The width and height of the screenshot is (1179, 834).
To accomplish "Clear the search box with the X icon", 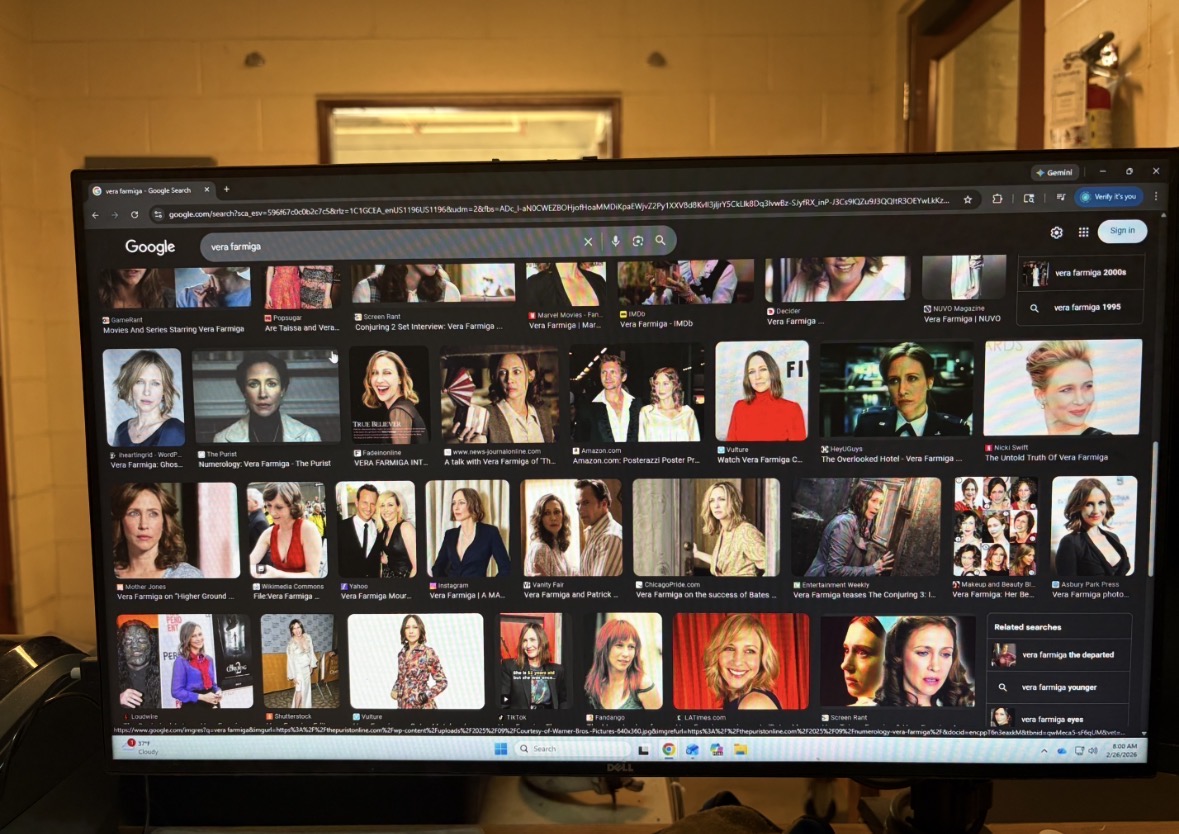I will [x=588, y=241].
